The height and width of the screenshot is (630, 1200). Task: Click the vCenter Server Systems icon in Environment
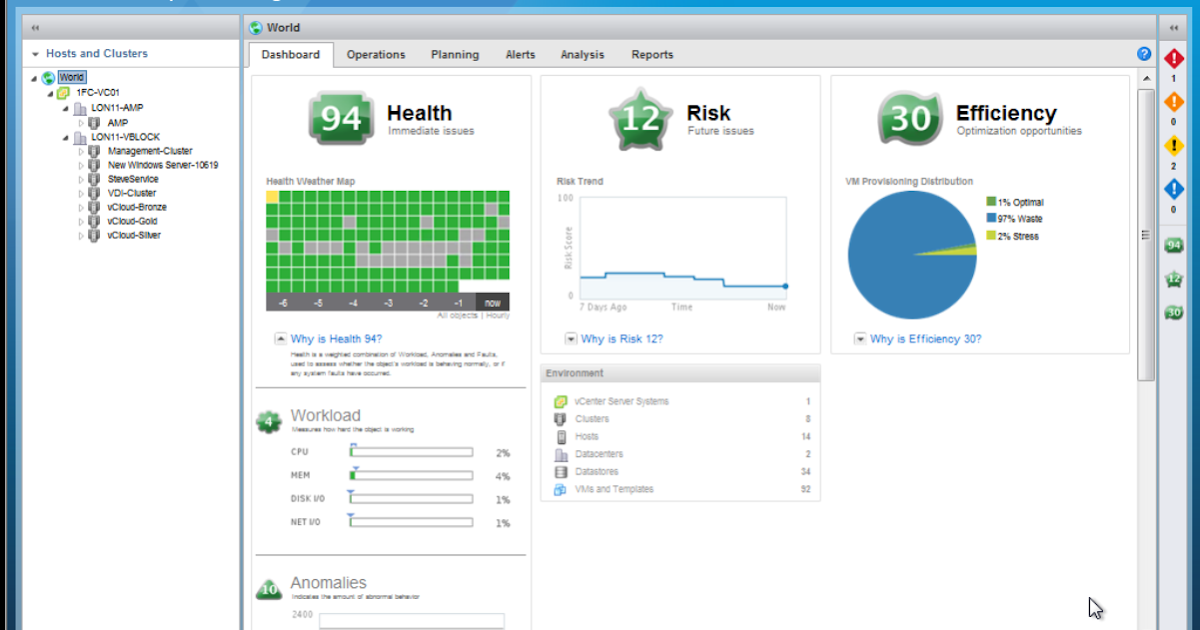(560, 401)
